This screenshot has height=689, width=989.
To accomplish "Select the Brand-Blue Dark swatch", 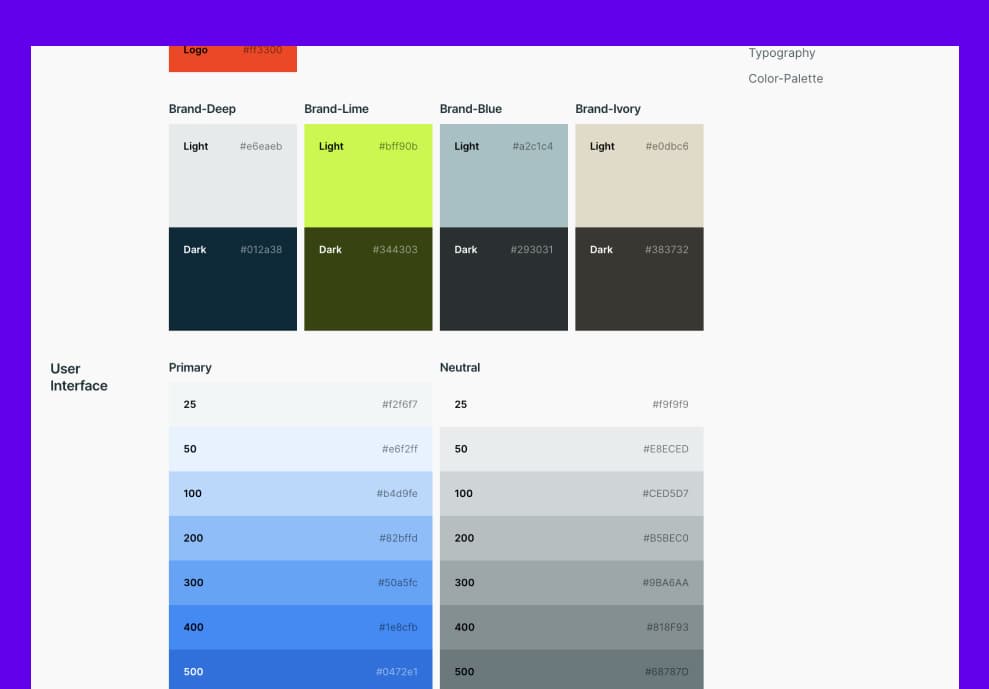I will pyautogui.click(x=503, y=279).
